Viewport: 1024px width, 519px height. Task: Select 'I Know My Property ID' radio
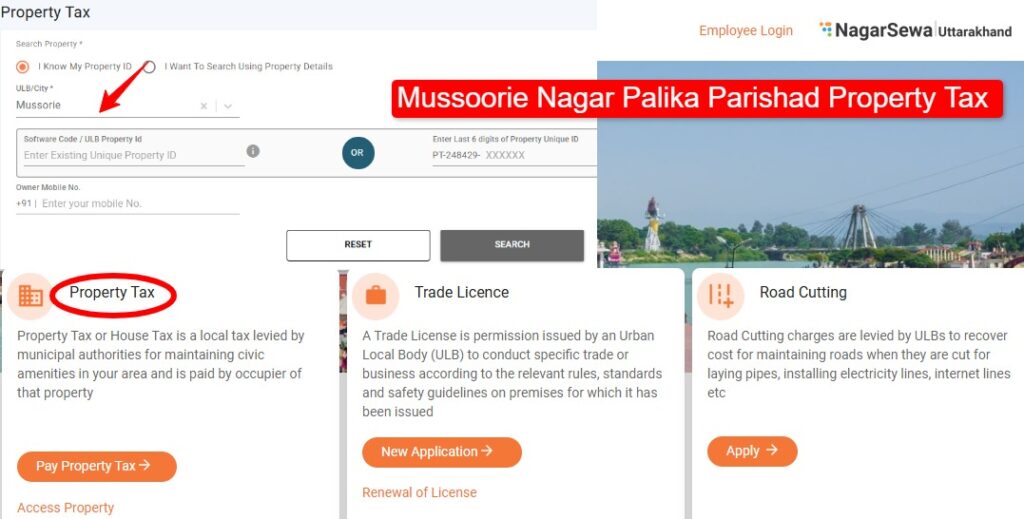click(23, 67)
